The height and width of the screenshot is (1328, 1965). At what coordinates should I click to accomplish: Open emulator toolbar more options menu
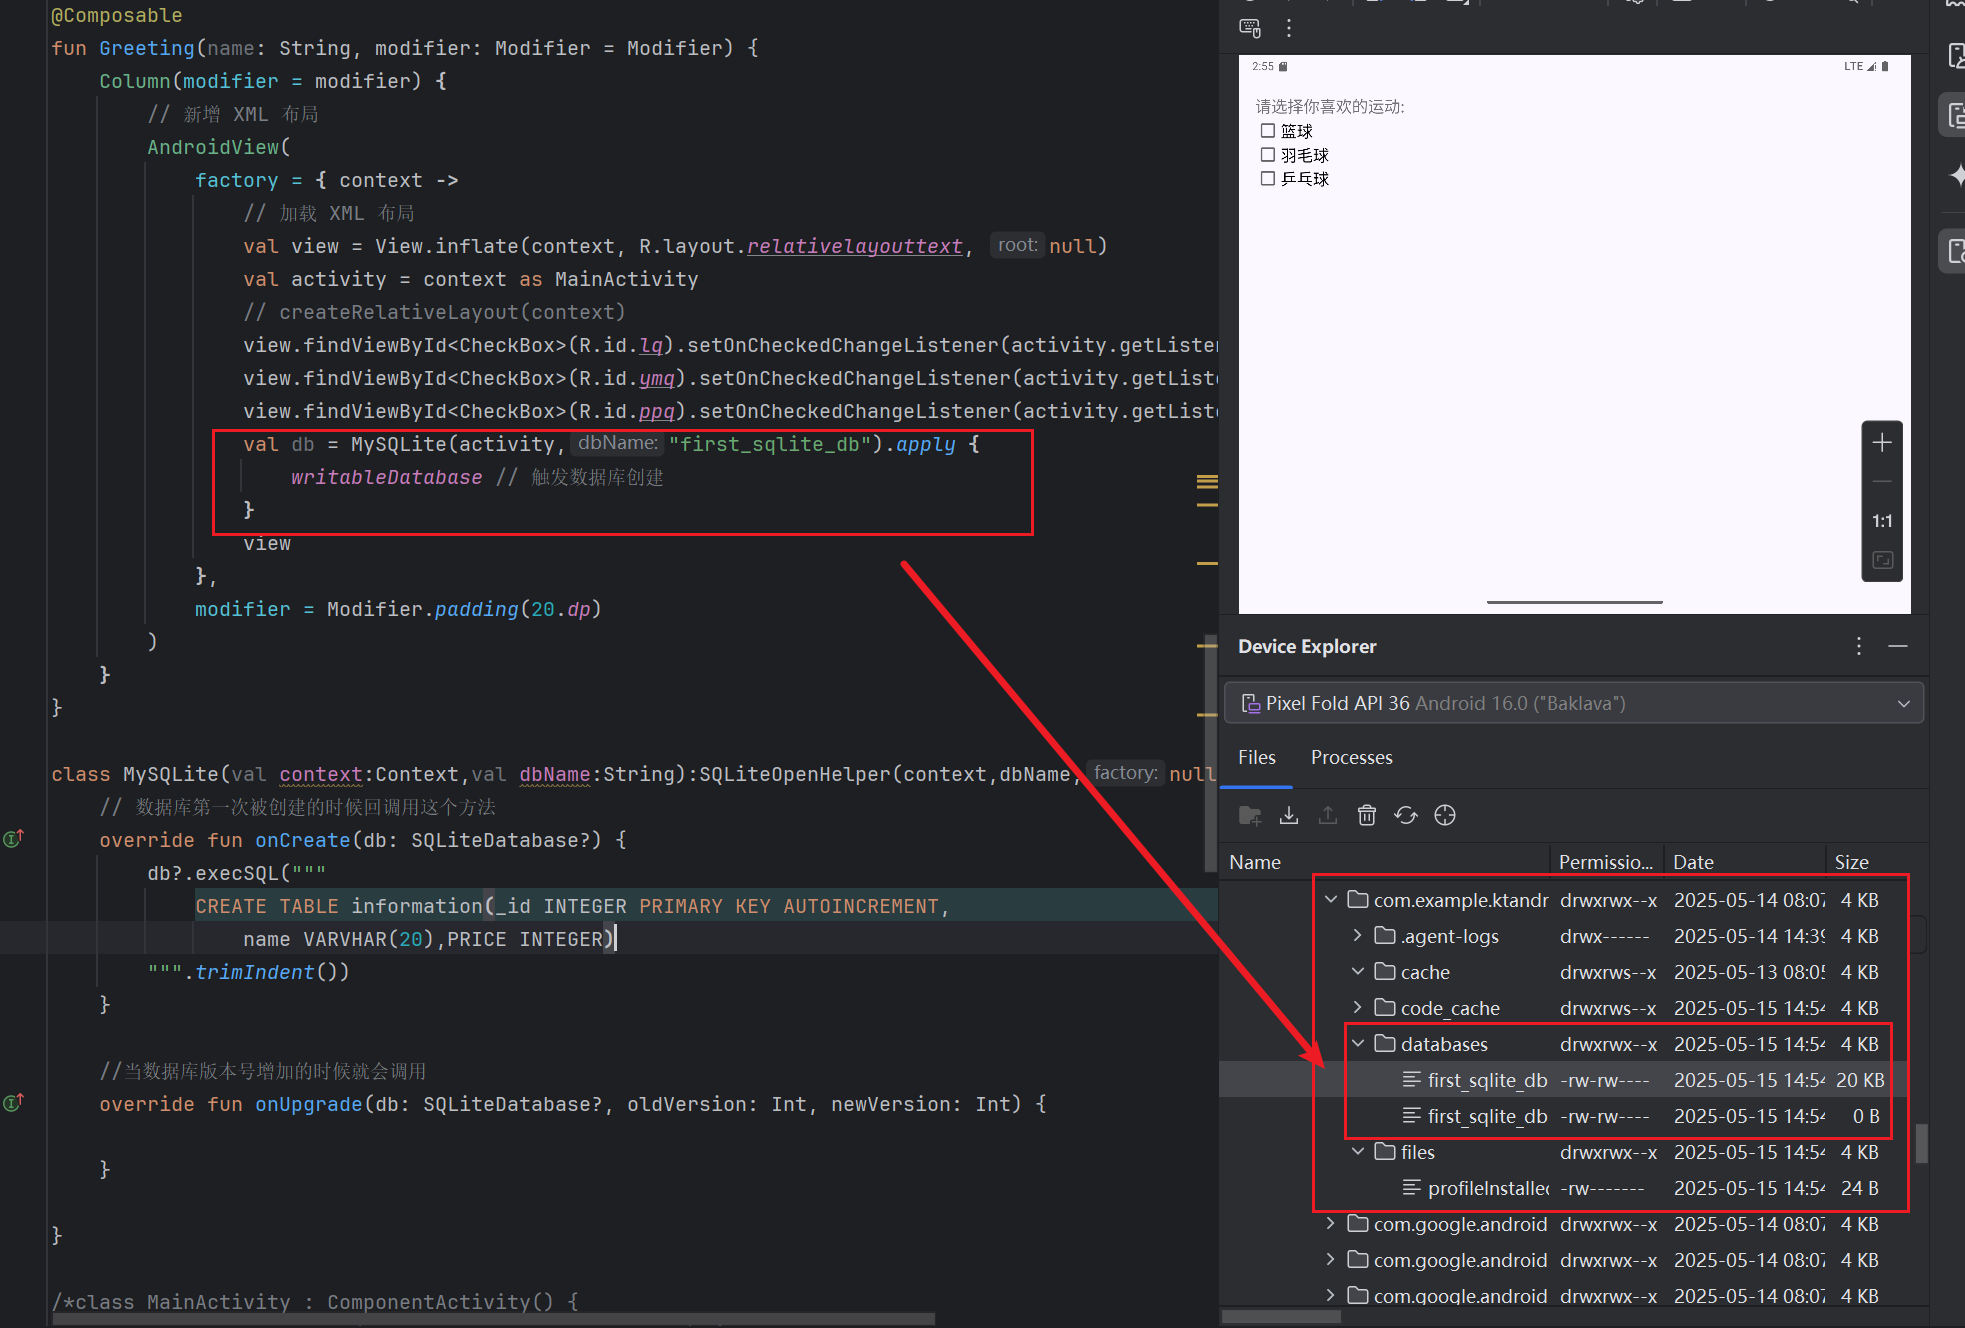click(1289, 28)
